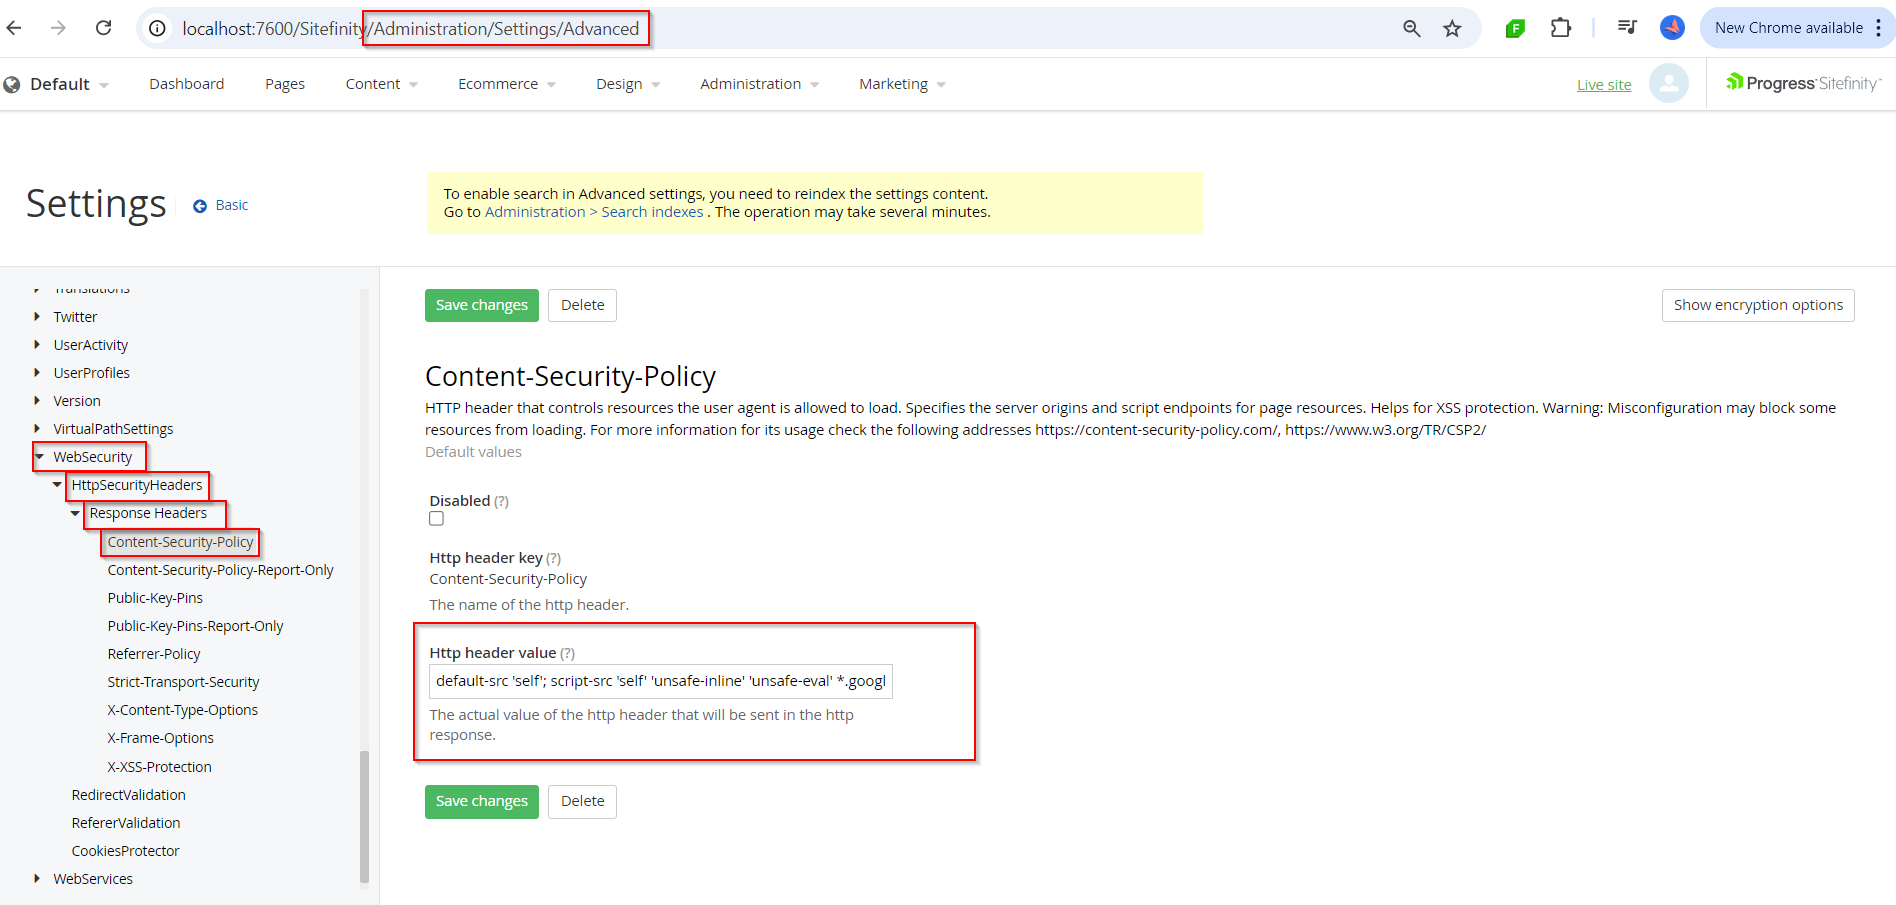The image size is (1896, 905).
Task: Expand the UserProfiles tree node
Action: point(37,372)
